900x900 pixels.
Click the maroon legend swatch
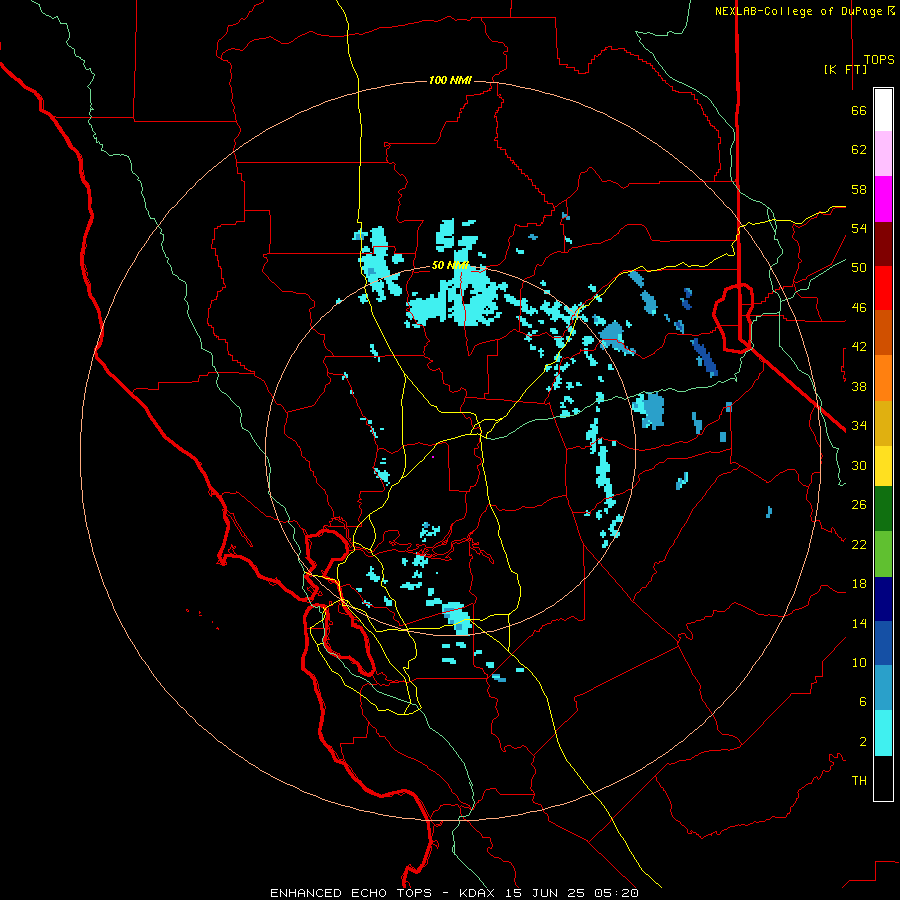click(x=883, y=244)
